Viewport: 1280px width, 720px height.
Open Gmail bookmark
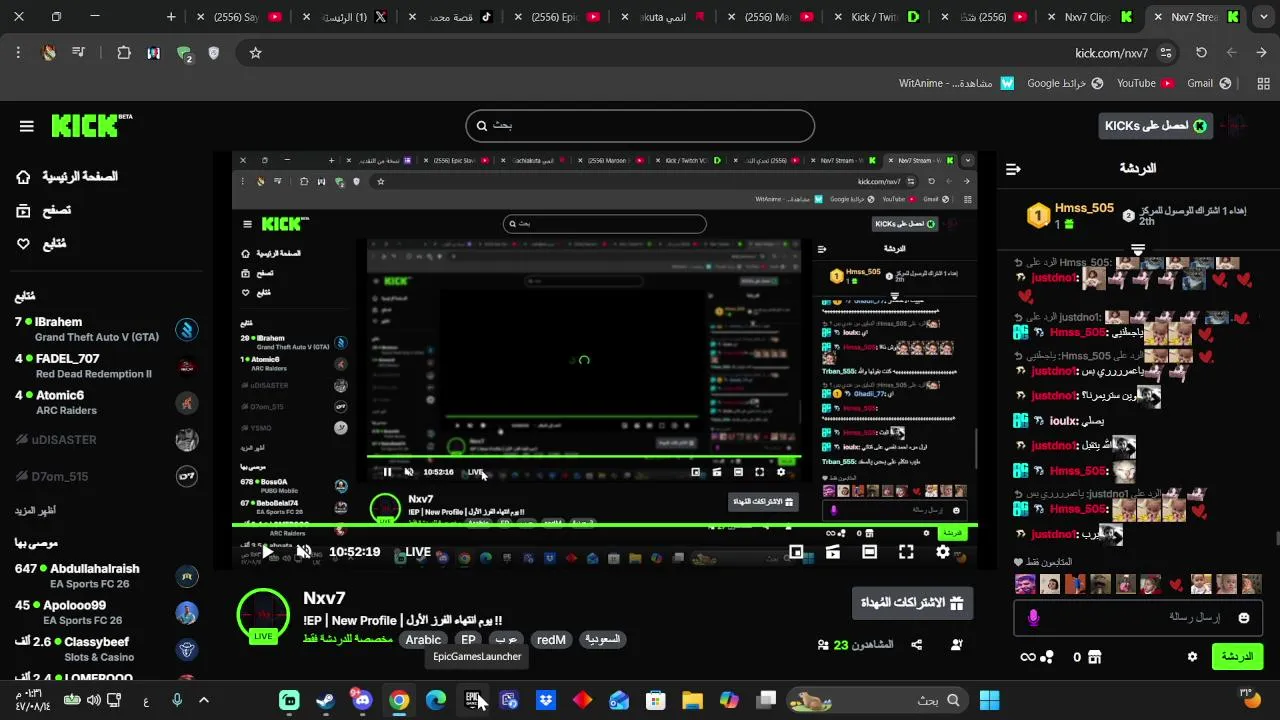coord(1209,83)
